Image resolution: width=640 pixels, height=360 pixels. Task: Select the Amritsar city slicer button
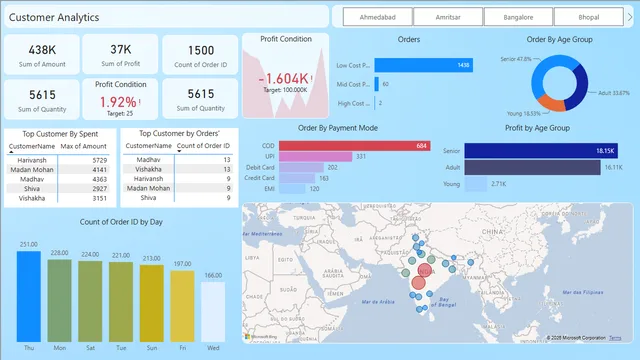point(448,17)
